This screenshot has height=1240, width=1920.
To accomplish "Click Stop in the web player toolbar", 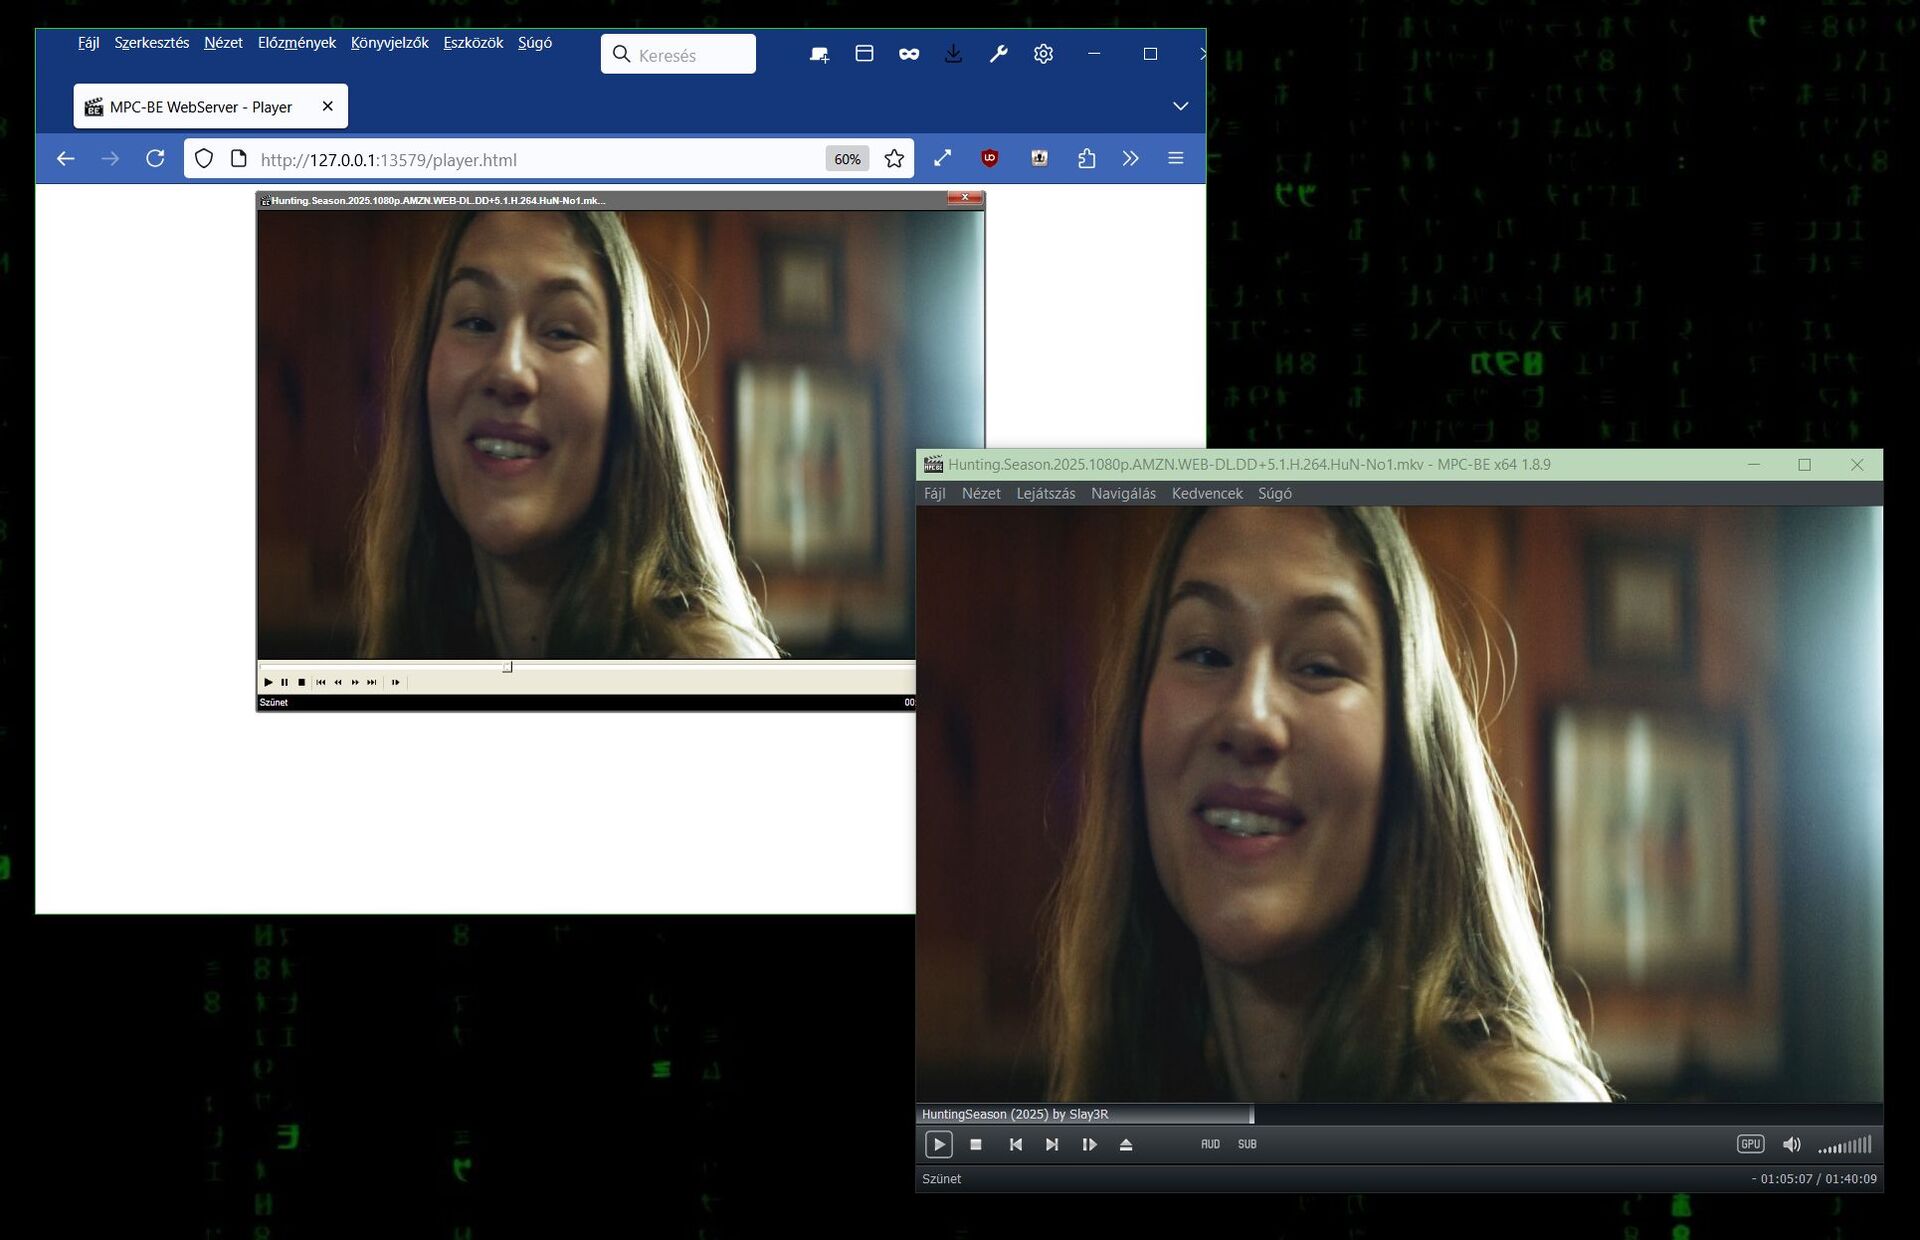I will (x=302, y=682).
